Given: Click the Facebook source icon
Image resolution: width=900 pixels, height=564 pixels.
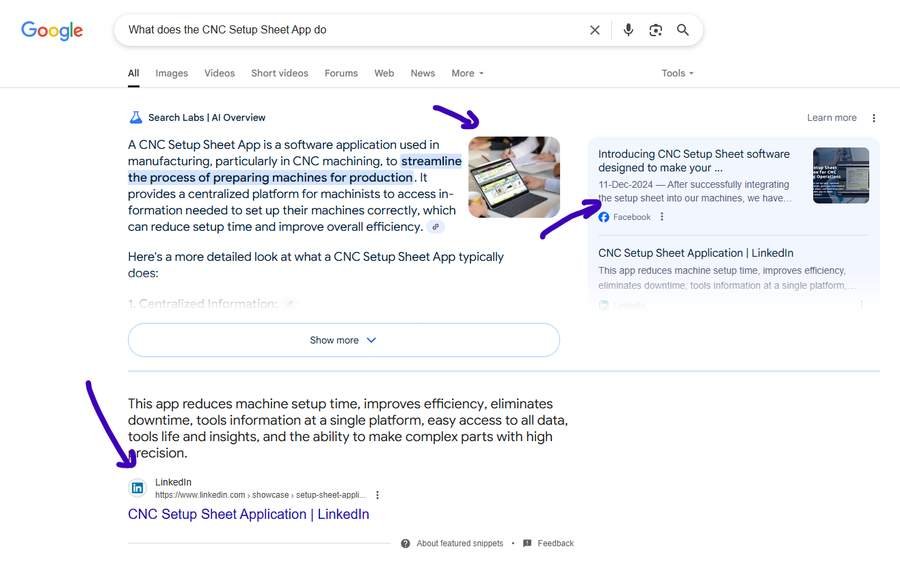Looking at the screenshot, I should point(603,217).
